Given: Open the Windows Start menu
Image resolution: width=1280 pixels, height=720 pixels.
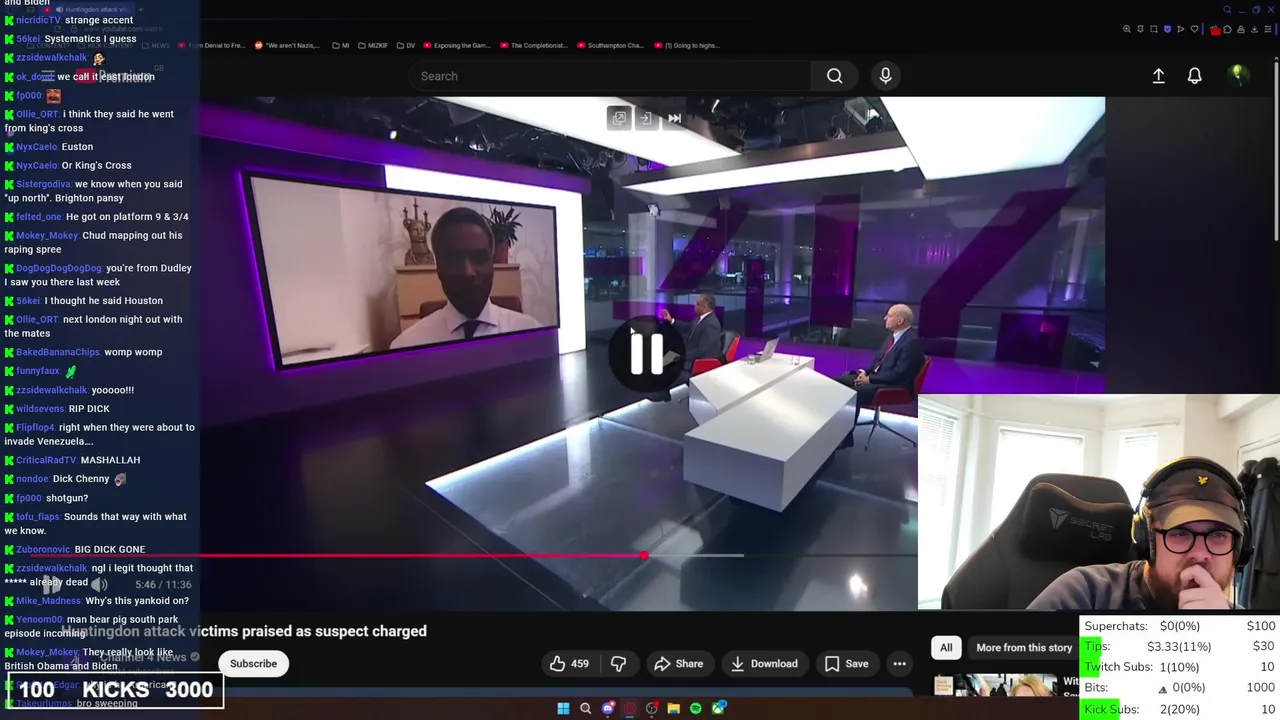Looking at the screenshot, I should (563, 708).
